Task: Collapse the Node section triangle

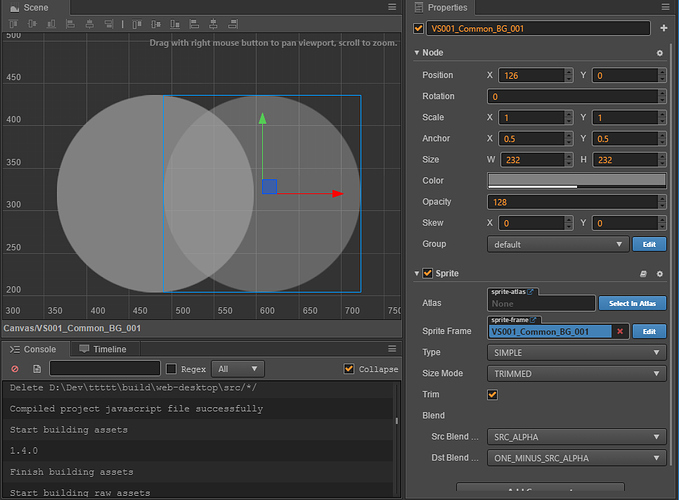Action: (x=417, y=53)
